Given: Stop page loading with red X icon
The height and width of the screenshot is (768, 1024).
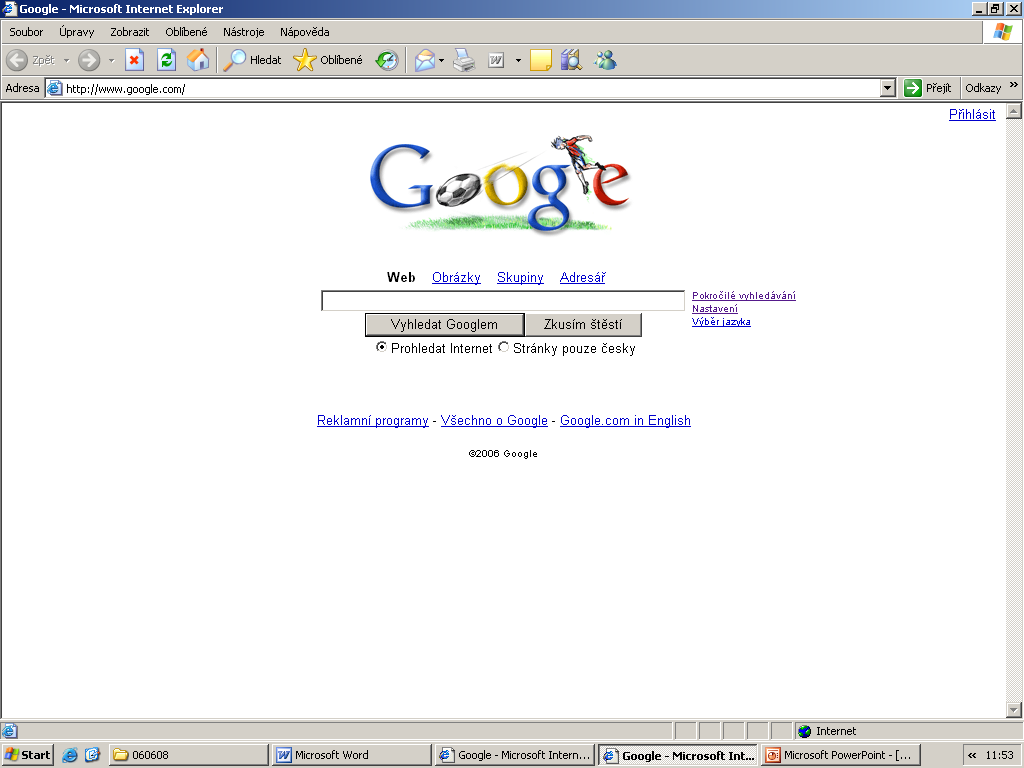Looking at the screenshot, I should click(x=135, y=60).
